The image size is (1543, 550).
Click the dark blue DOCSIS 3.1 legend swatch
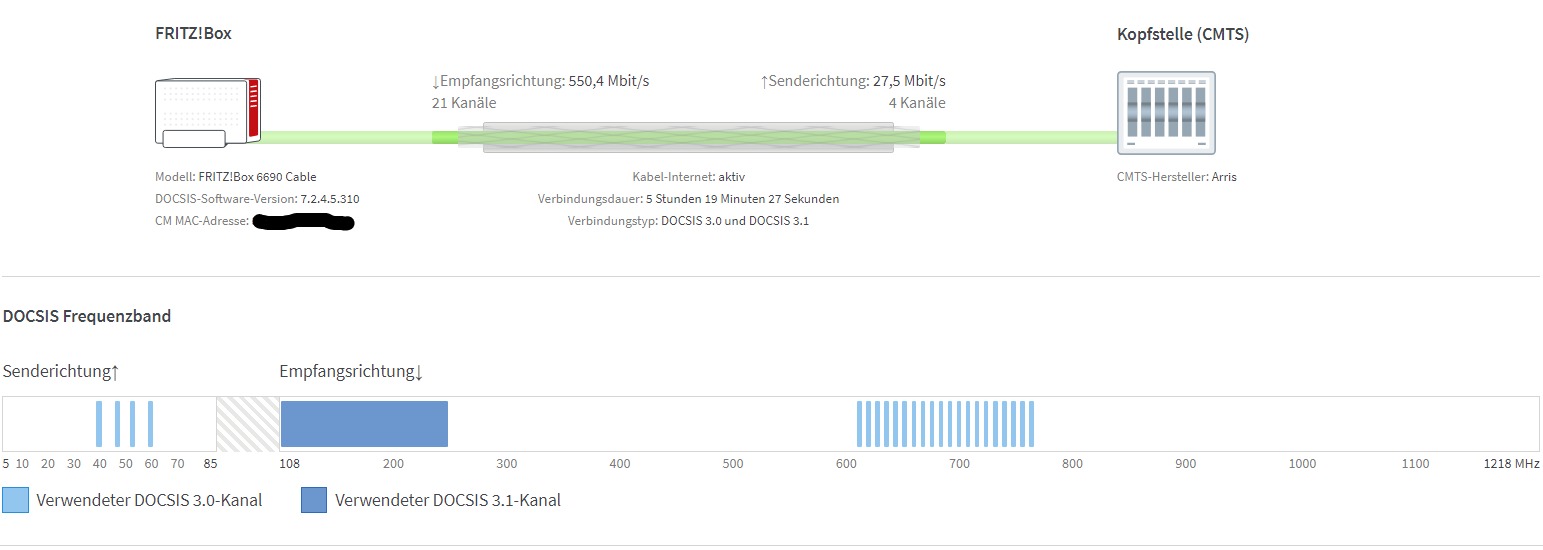pos(314,500)
